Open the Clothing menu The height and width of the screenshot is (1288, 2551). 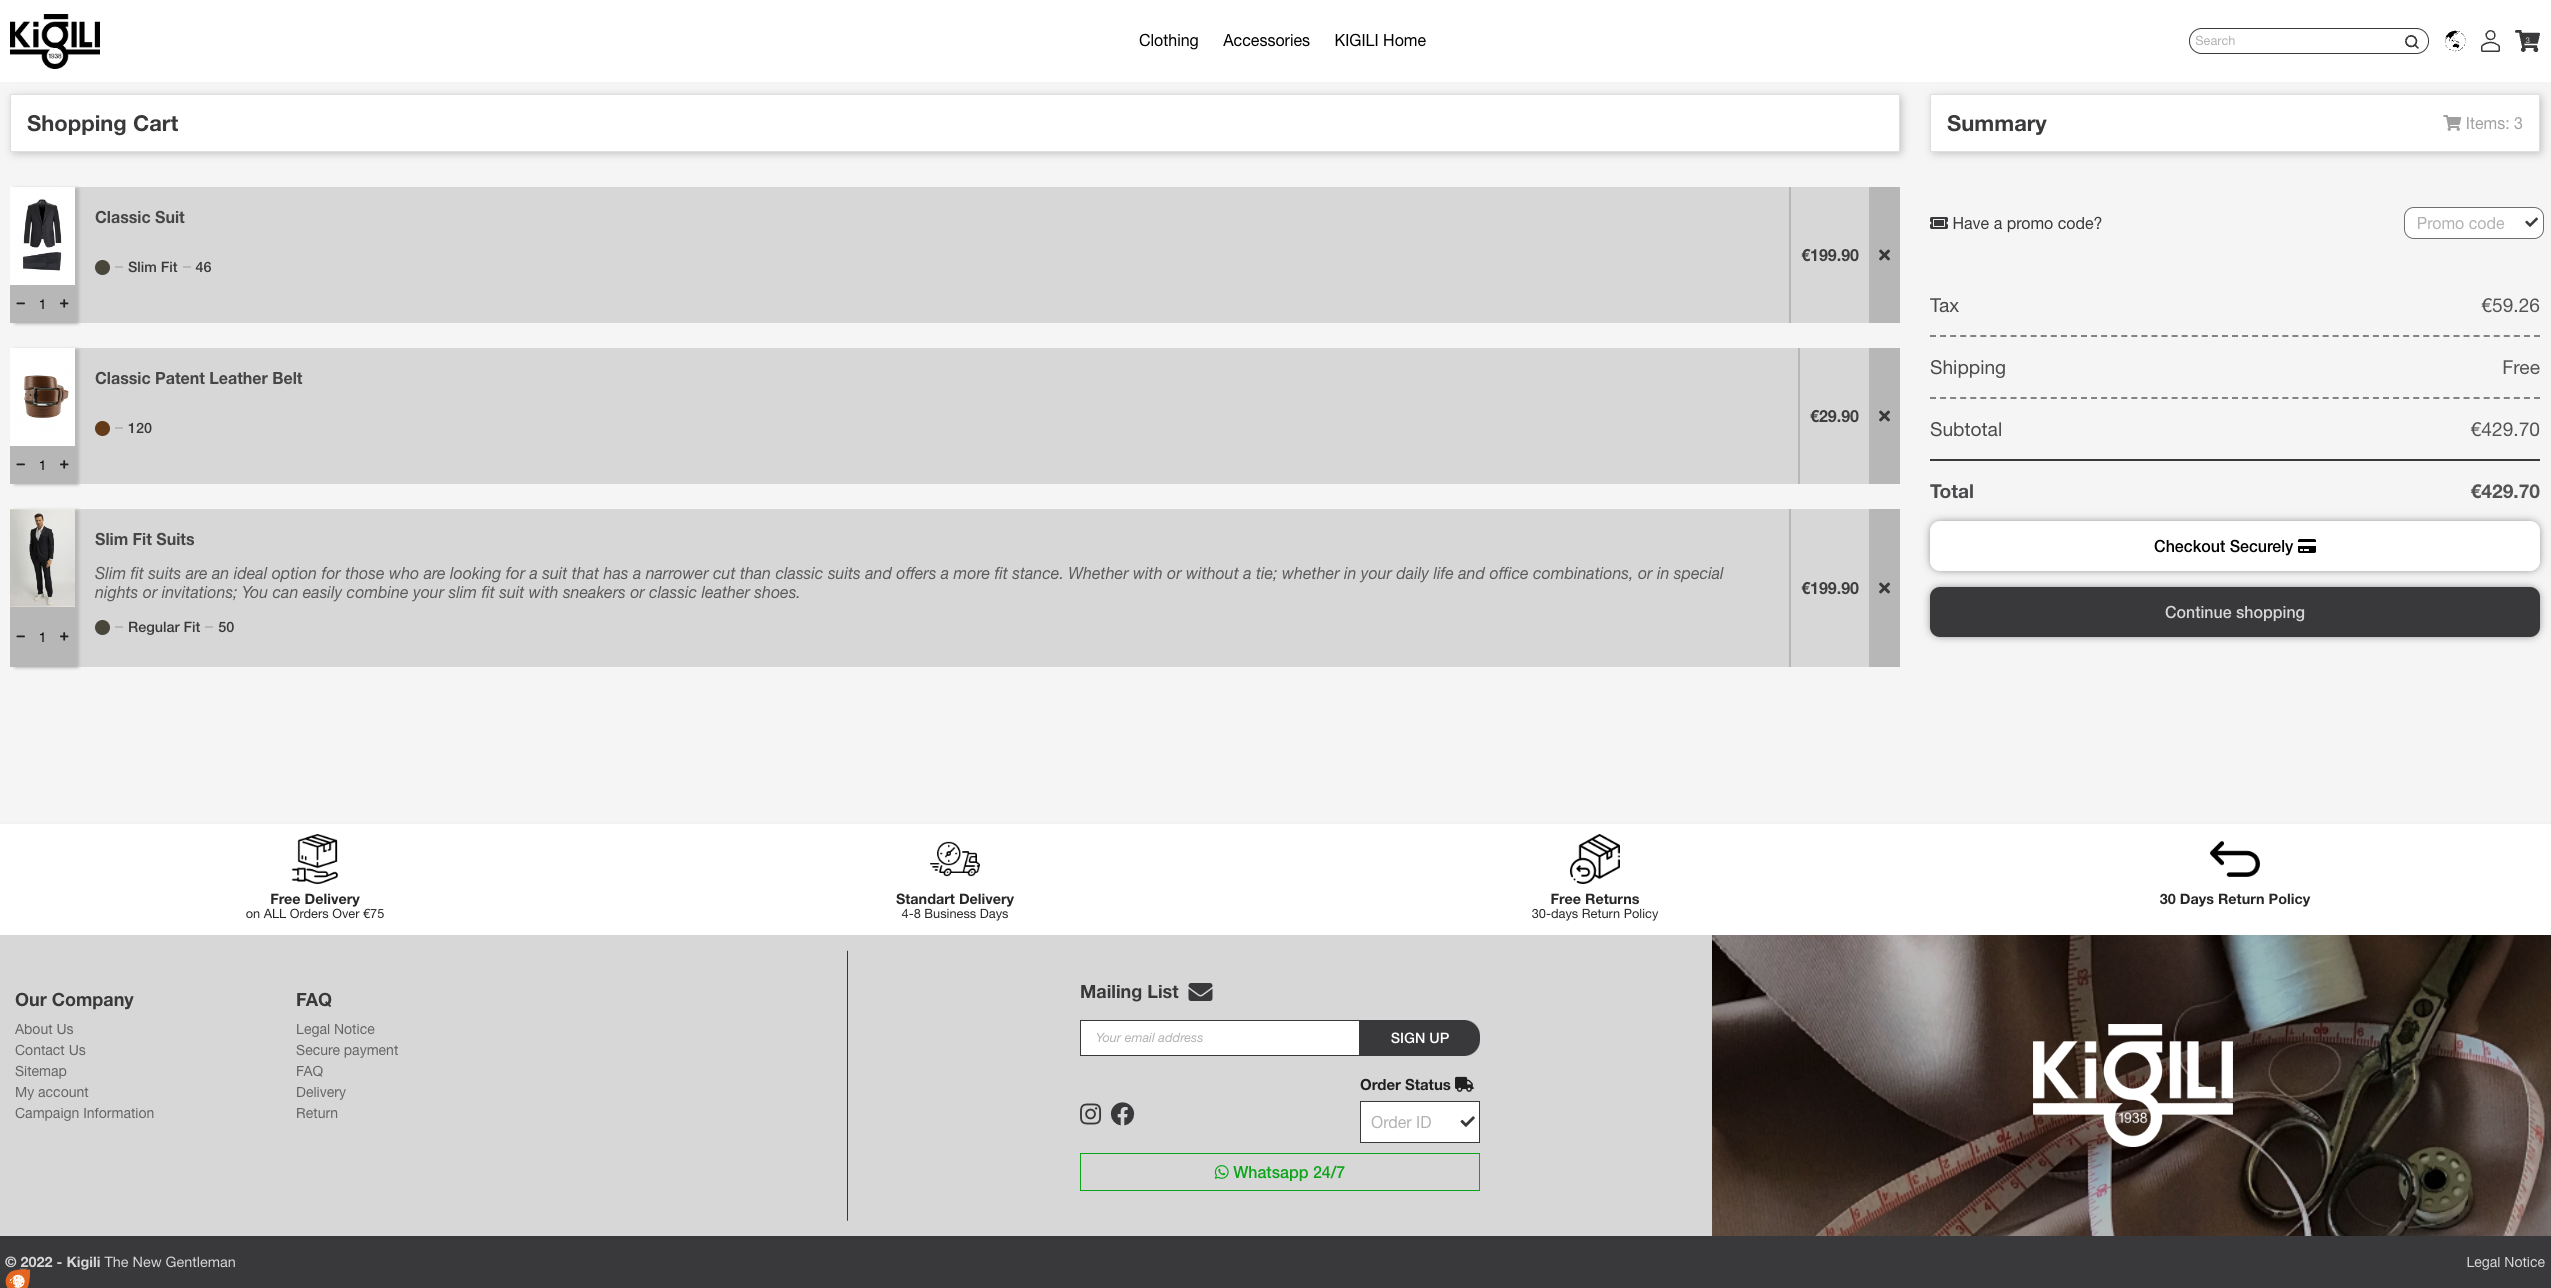coord(1168,40)
